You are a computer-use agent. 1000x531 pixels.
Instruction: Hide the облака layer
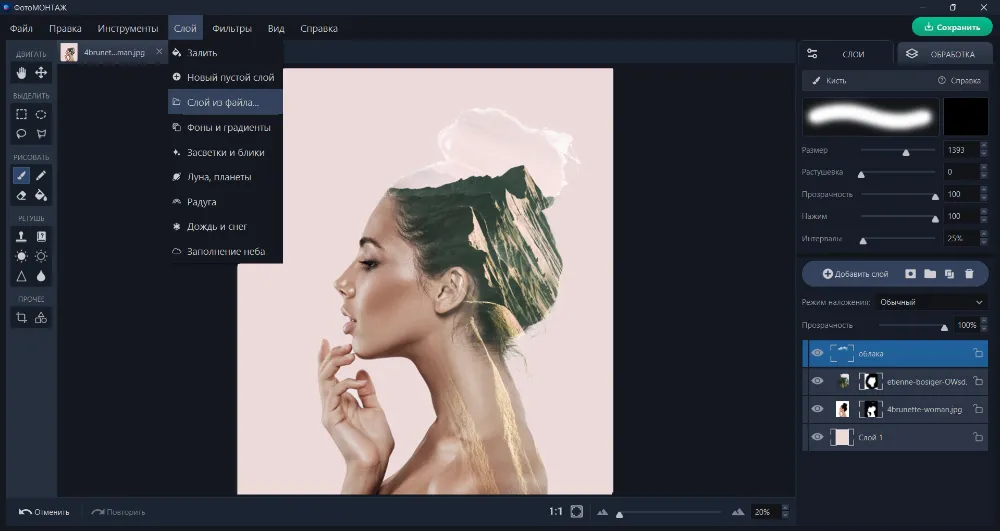click(x=817, y=353)
